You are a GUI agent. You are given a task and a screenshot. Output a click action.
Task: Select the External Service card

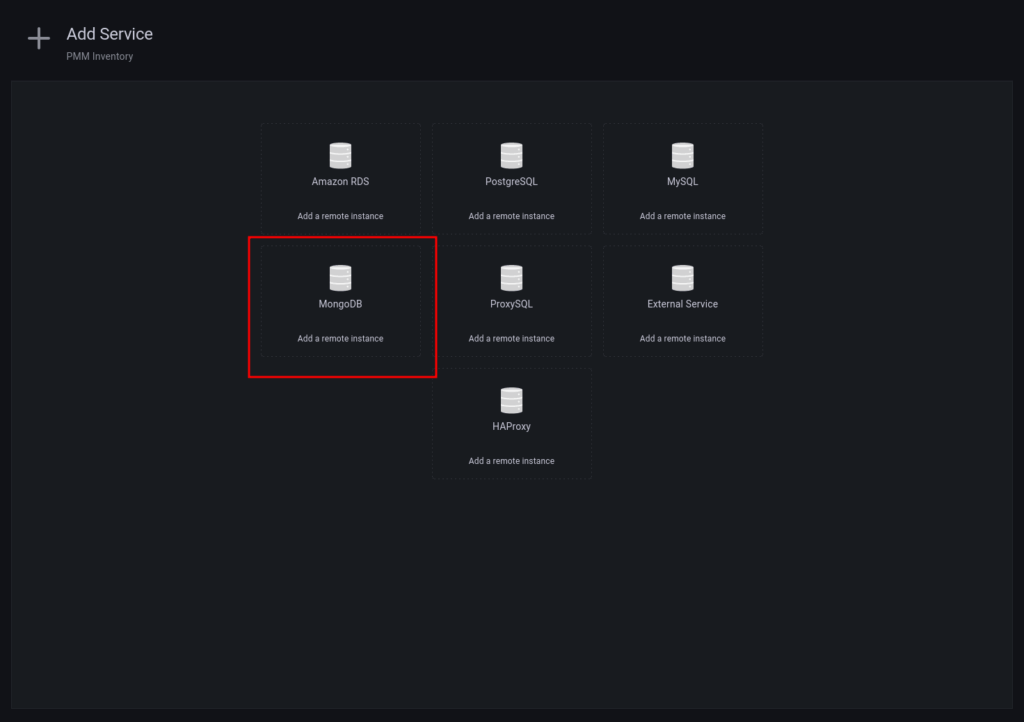click(x=682, y=300)
